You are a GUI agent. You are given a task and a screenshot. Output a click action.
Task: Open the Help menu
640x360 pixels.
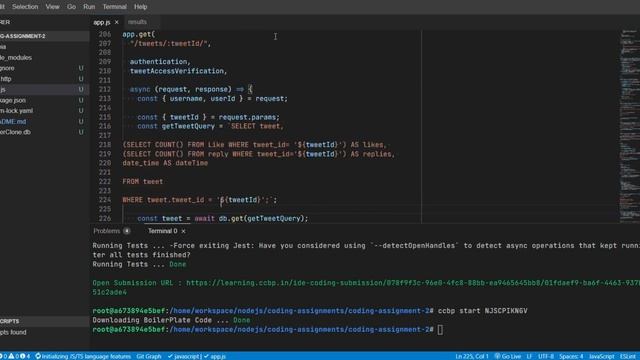click(140, 7)
